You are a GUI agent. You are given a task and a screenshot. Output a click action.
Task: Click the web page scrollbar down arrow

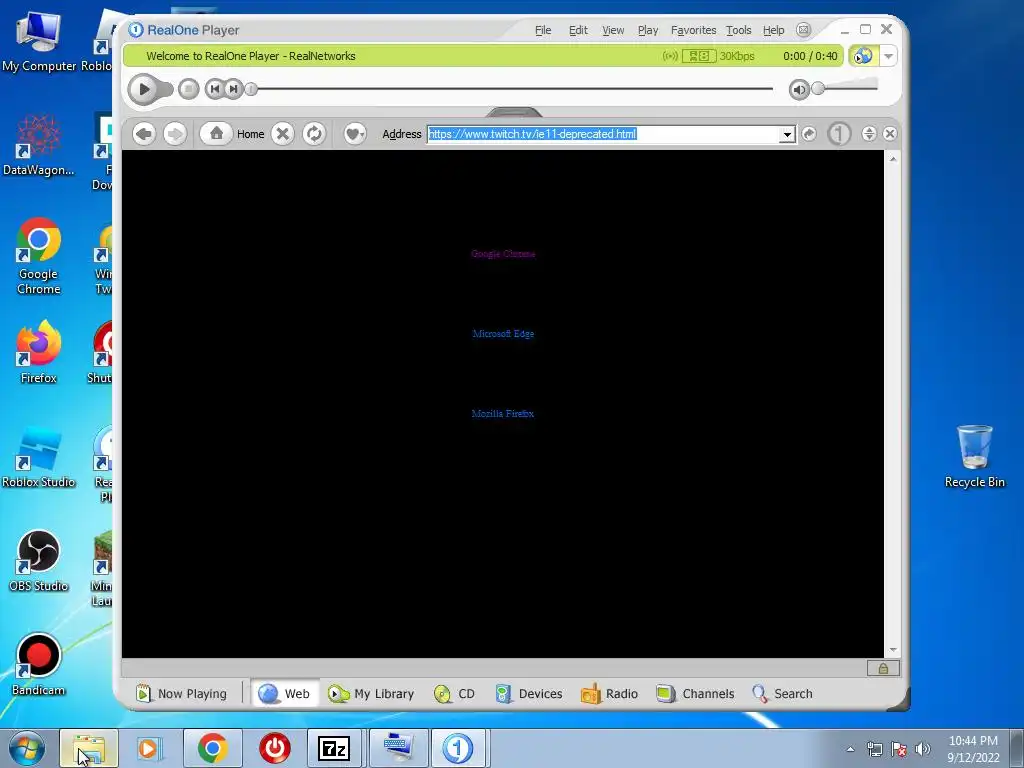(x=893, y=650)
